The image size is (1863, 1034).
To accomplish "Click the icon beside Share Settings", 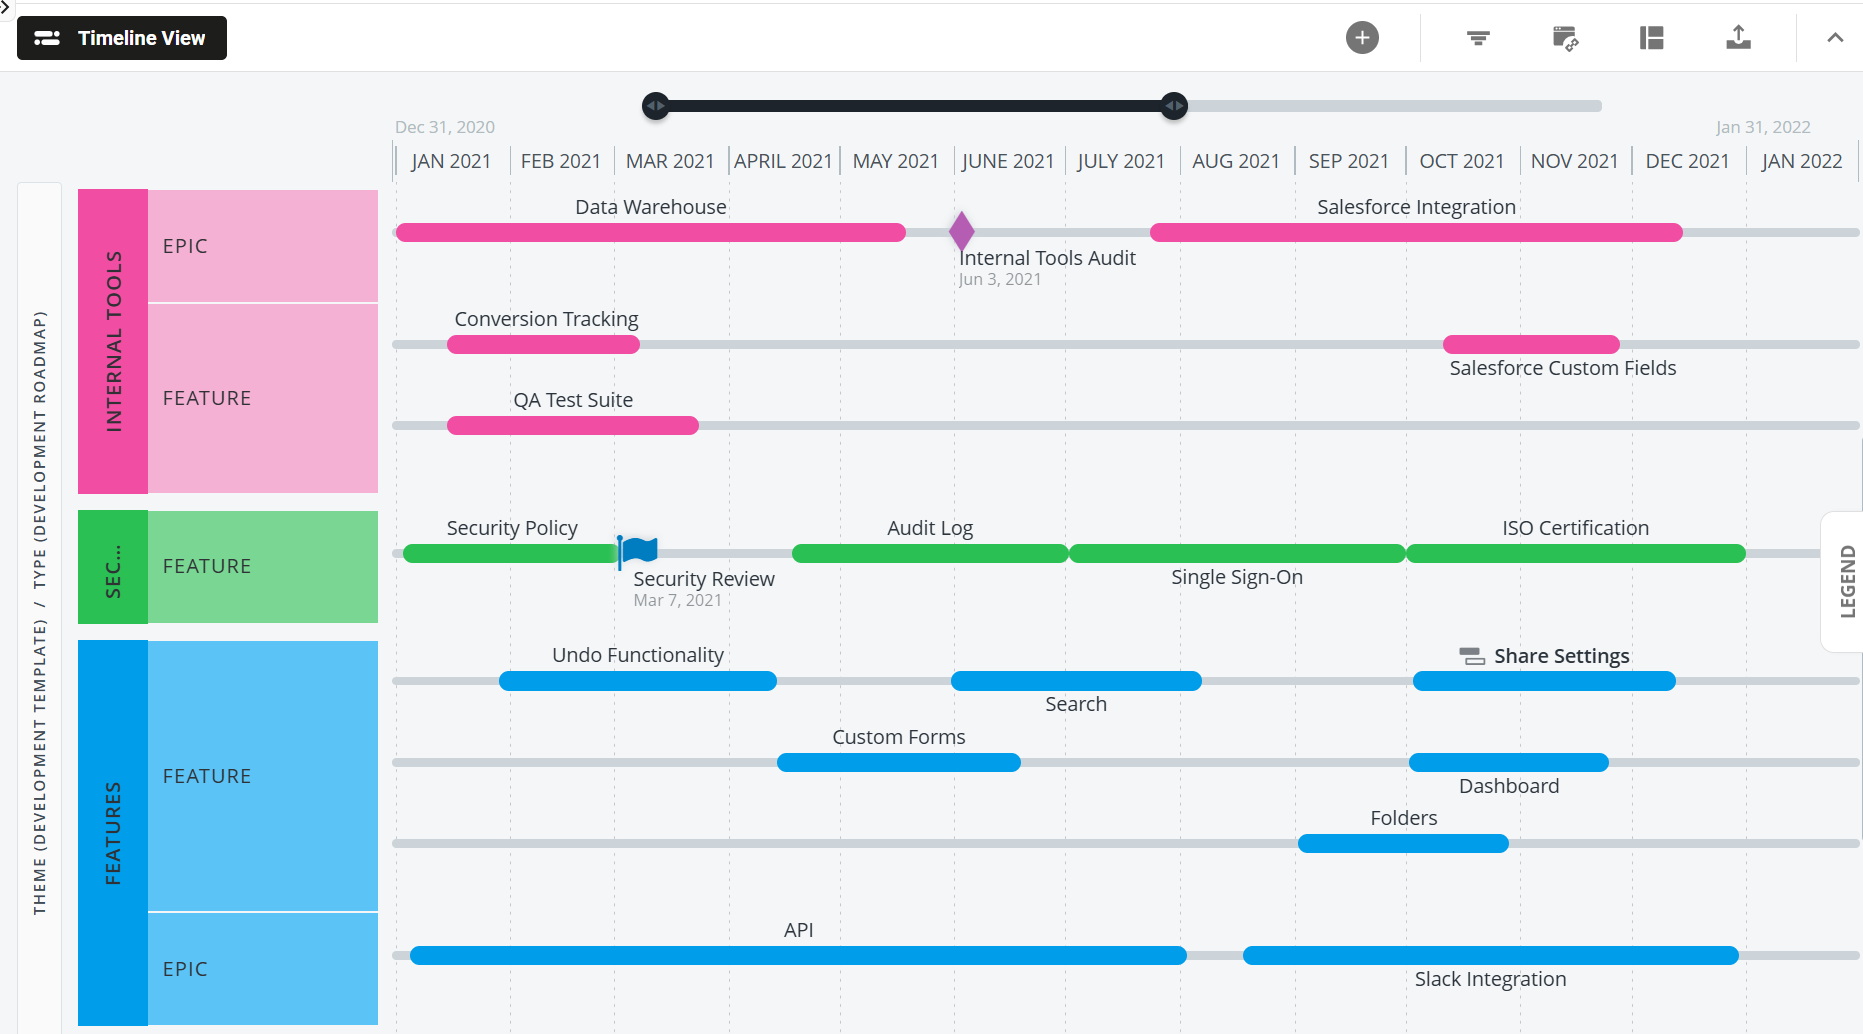I will [x=1471, y=655].
